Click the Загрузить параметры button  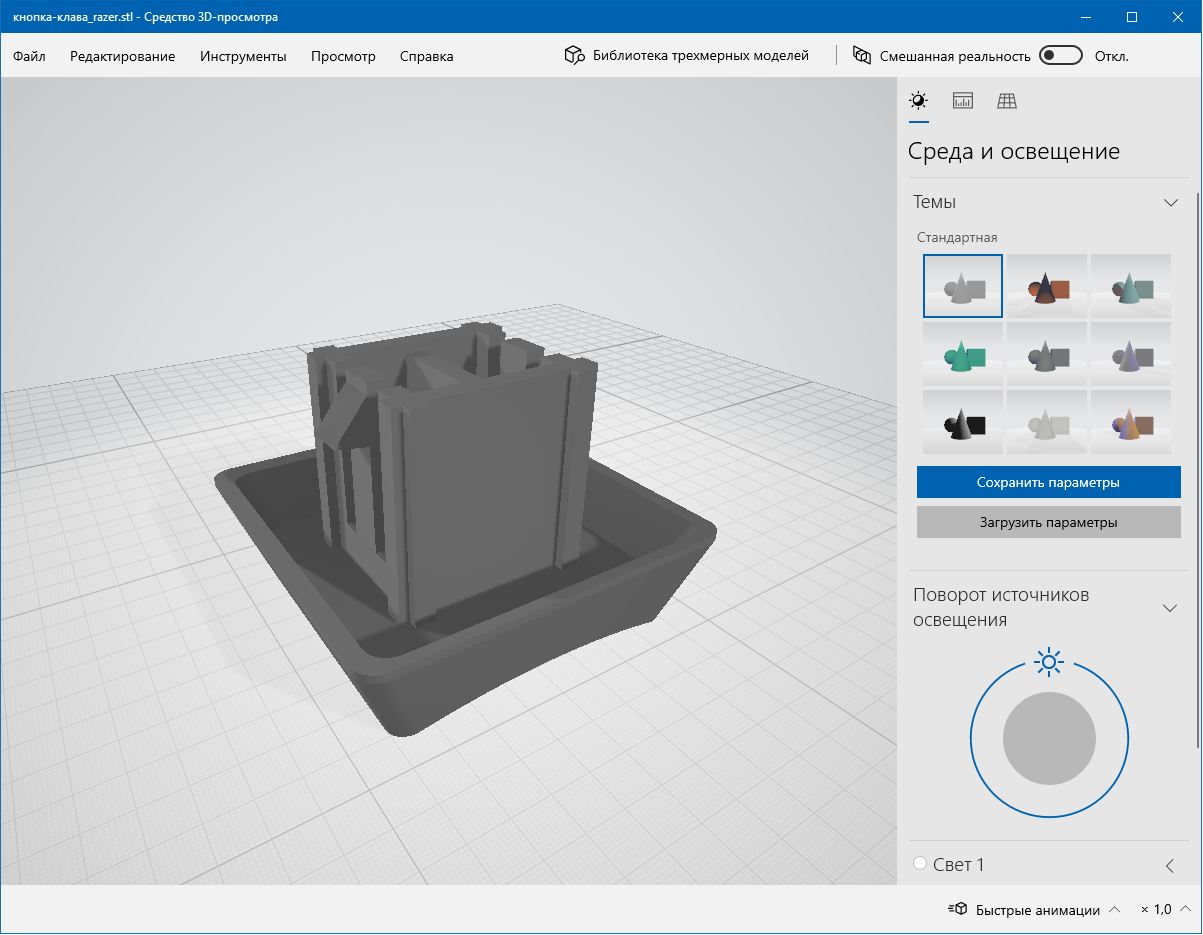[1048, 522]
